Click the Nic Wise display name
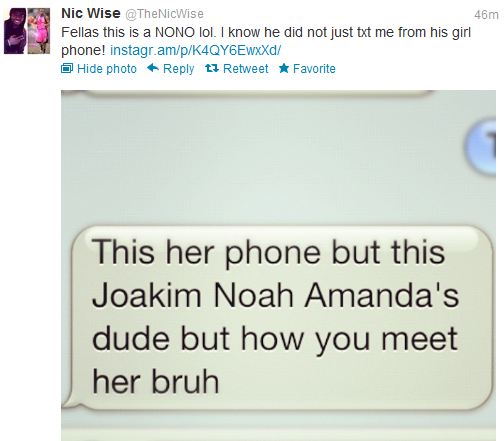Image resolution: width=504 pixels, height=441 pixels. 91,13
